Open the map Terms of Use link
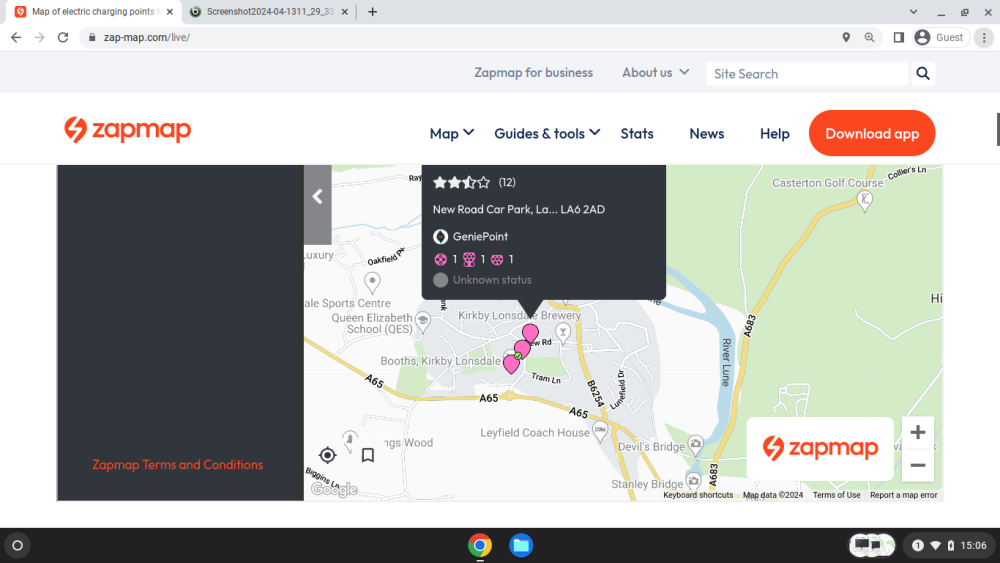The image size is (1000, 563). (836, 495)
